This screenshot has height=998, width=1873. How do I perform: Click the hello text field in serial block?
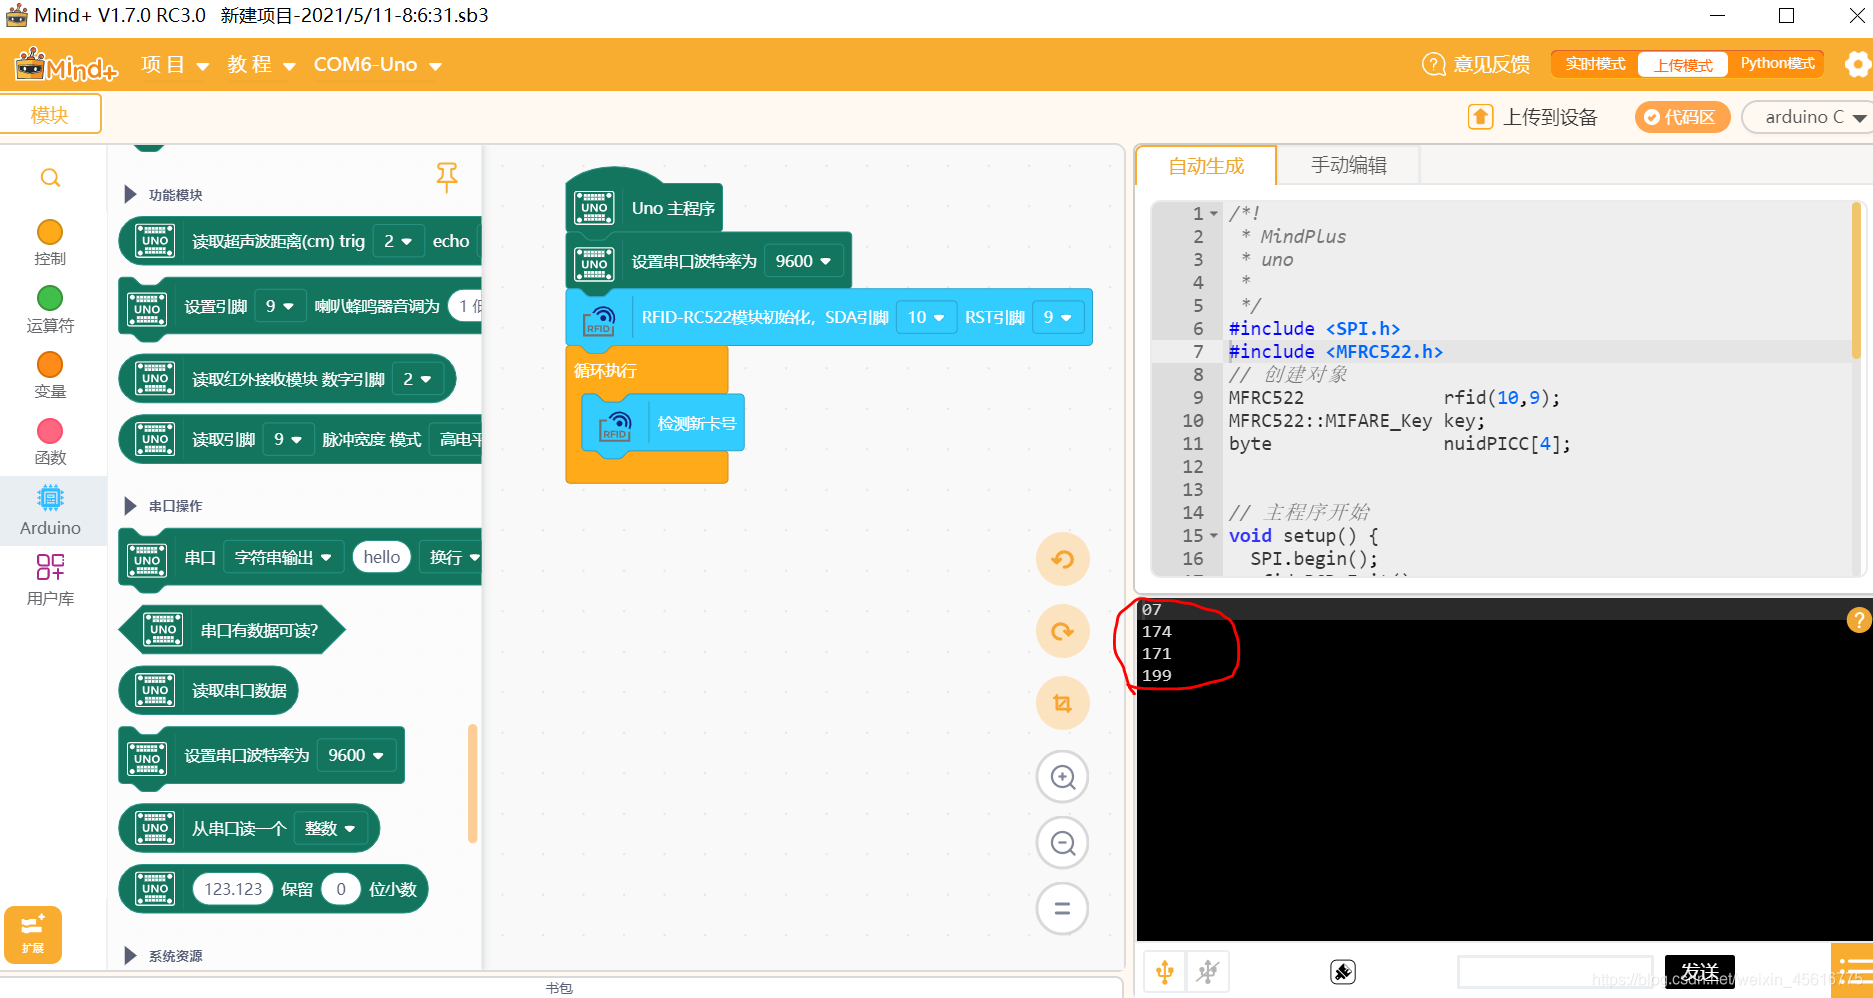[381, 557]
